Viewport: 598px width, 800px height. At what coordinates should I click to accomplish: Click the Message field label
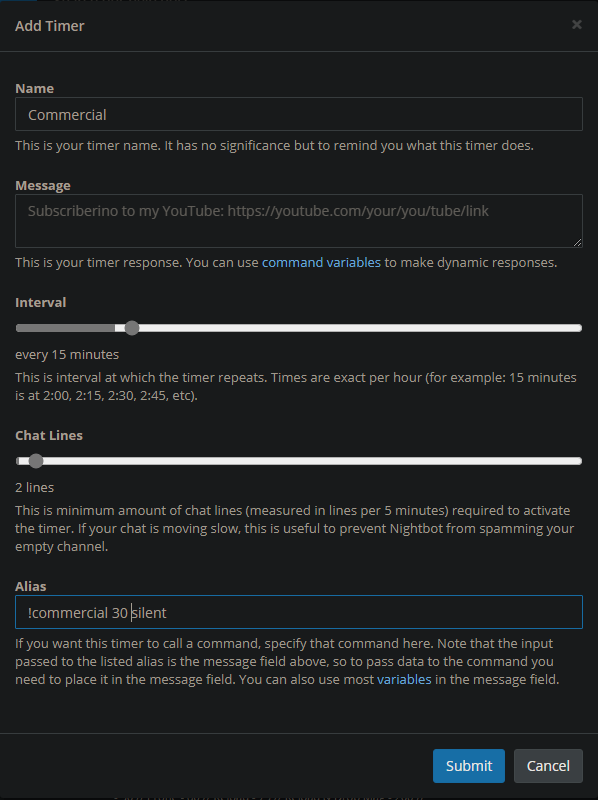[x=43, y=185]
